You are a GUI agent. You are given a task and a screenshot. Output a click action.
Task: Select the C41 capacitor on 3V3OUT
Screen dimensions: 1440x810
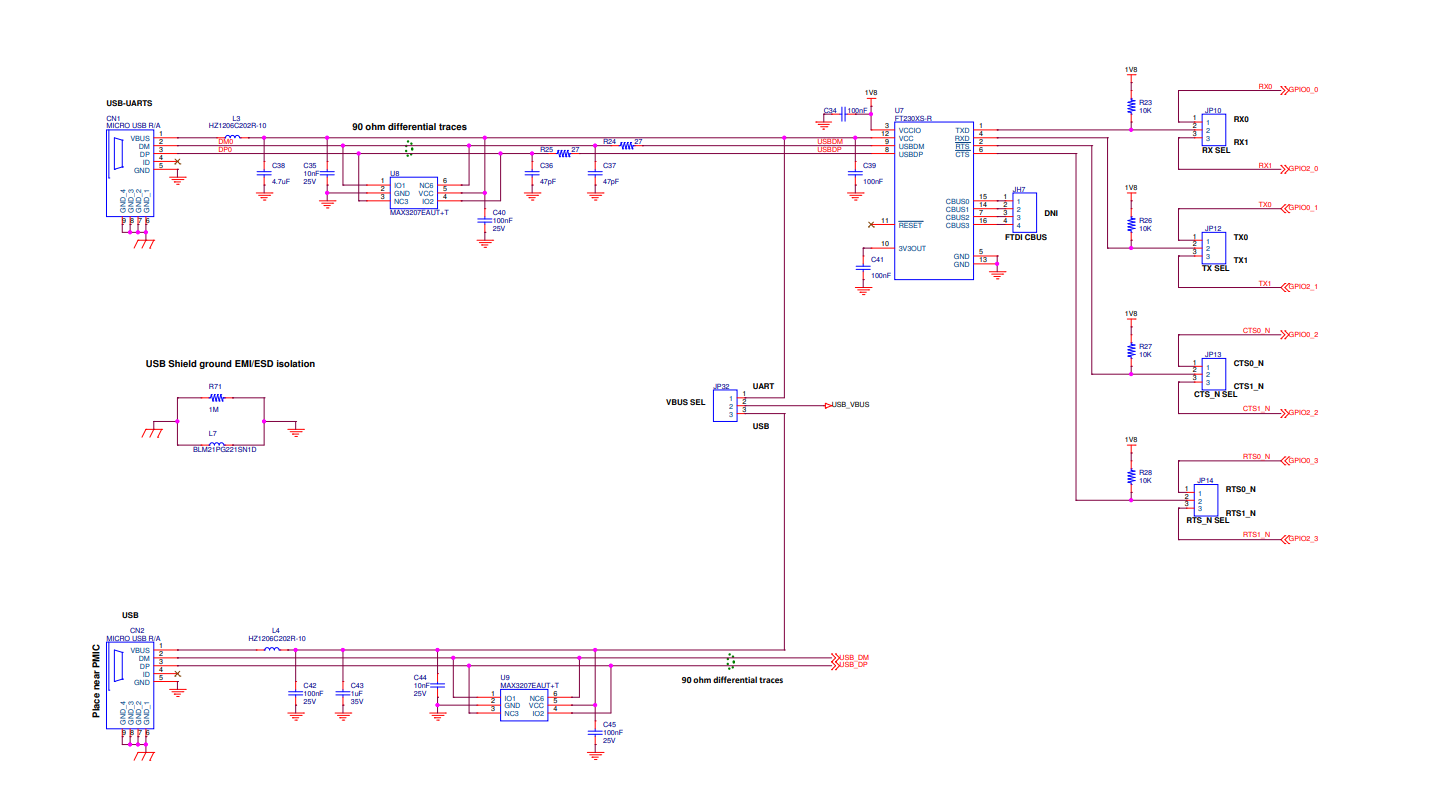(x=863, y=268)
